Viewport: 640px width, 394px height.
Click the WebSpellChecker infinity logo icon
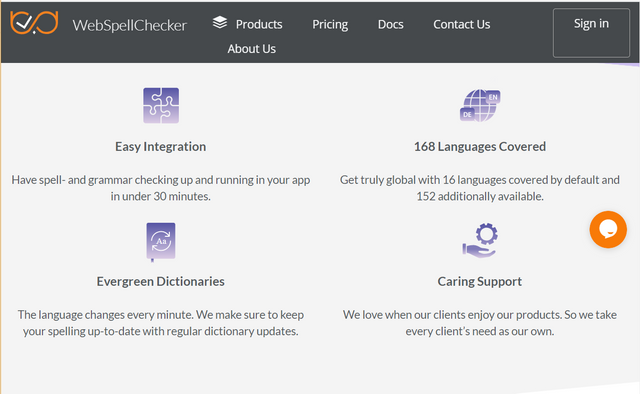(34, 23)
